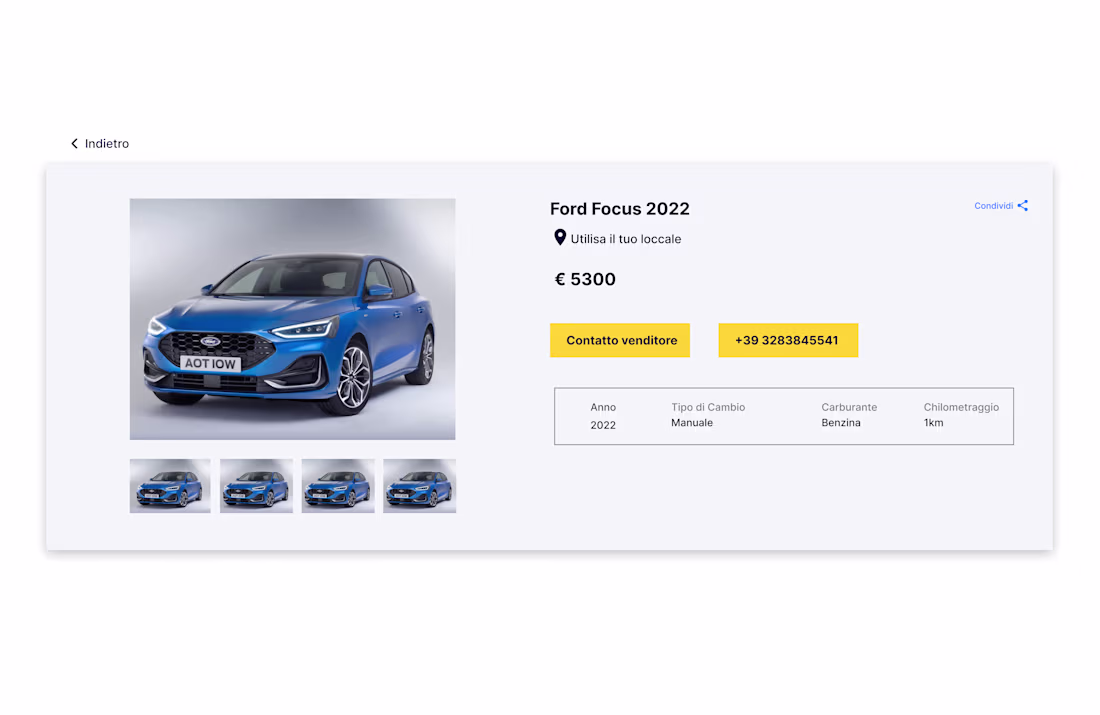1100x715 pixels.
Task: Select the first car thumbnail
Action: (170, 486)
